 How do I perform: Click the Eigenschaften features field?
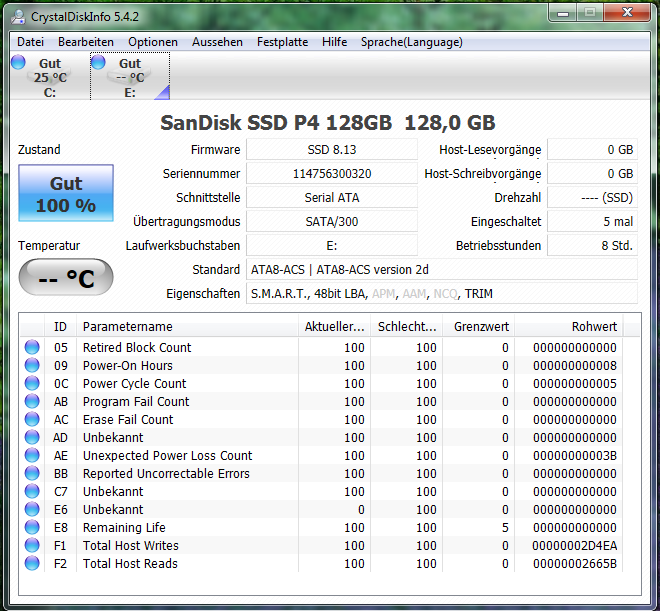point(442,293)
